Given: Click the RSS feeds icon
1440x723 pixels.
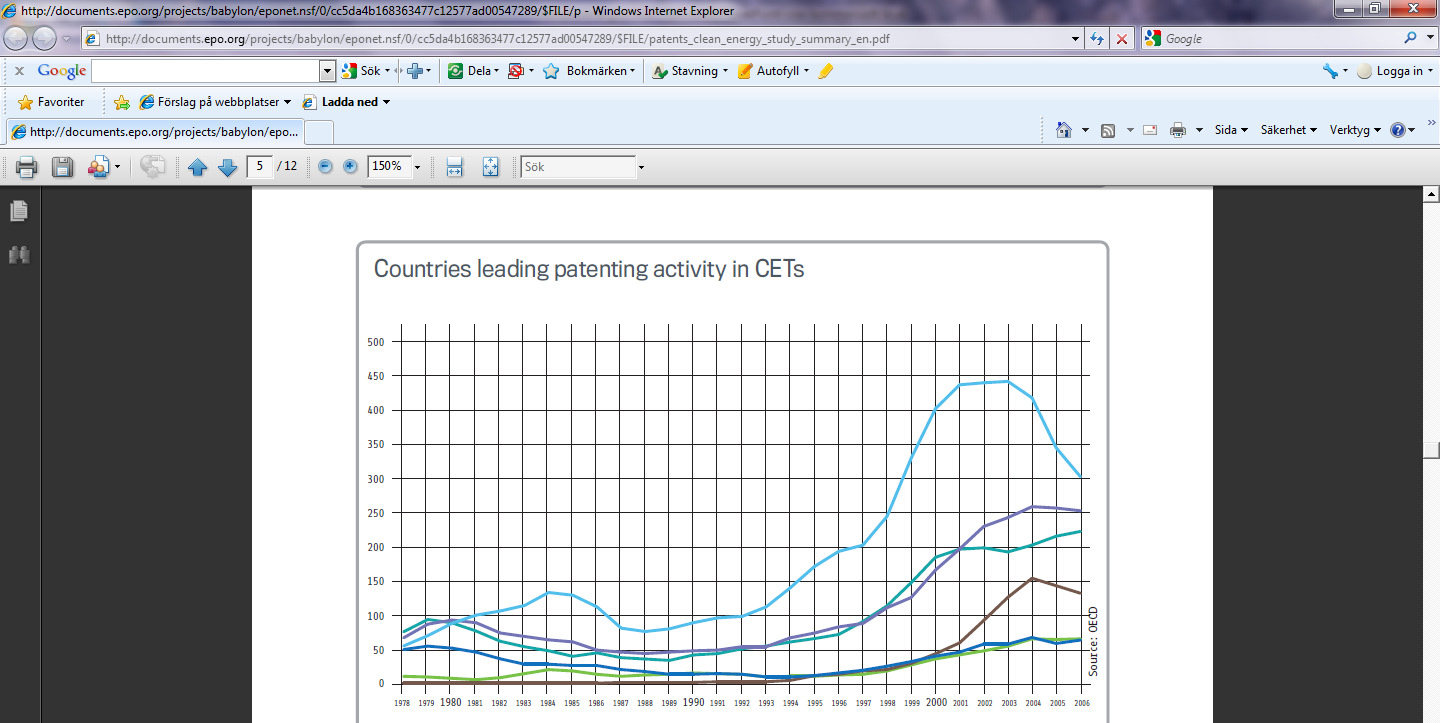Looking at the screenshot, I should tap(1108, 130).
